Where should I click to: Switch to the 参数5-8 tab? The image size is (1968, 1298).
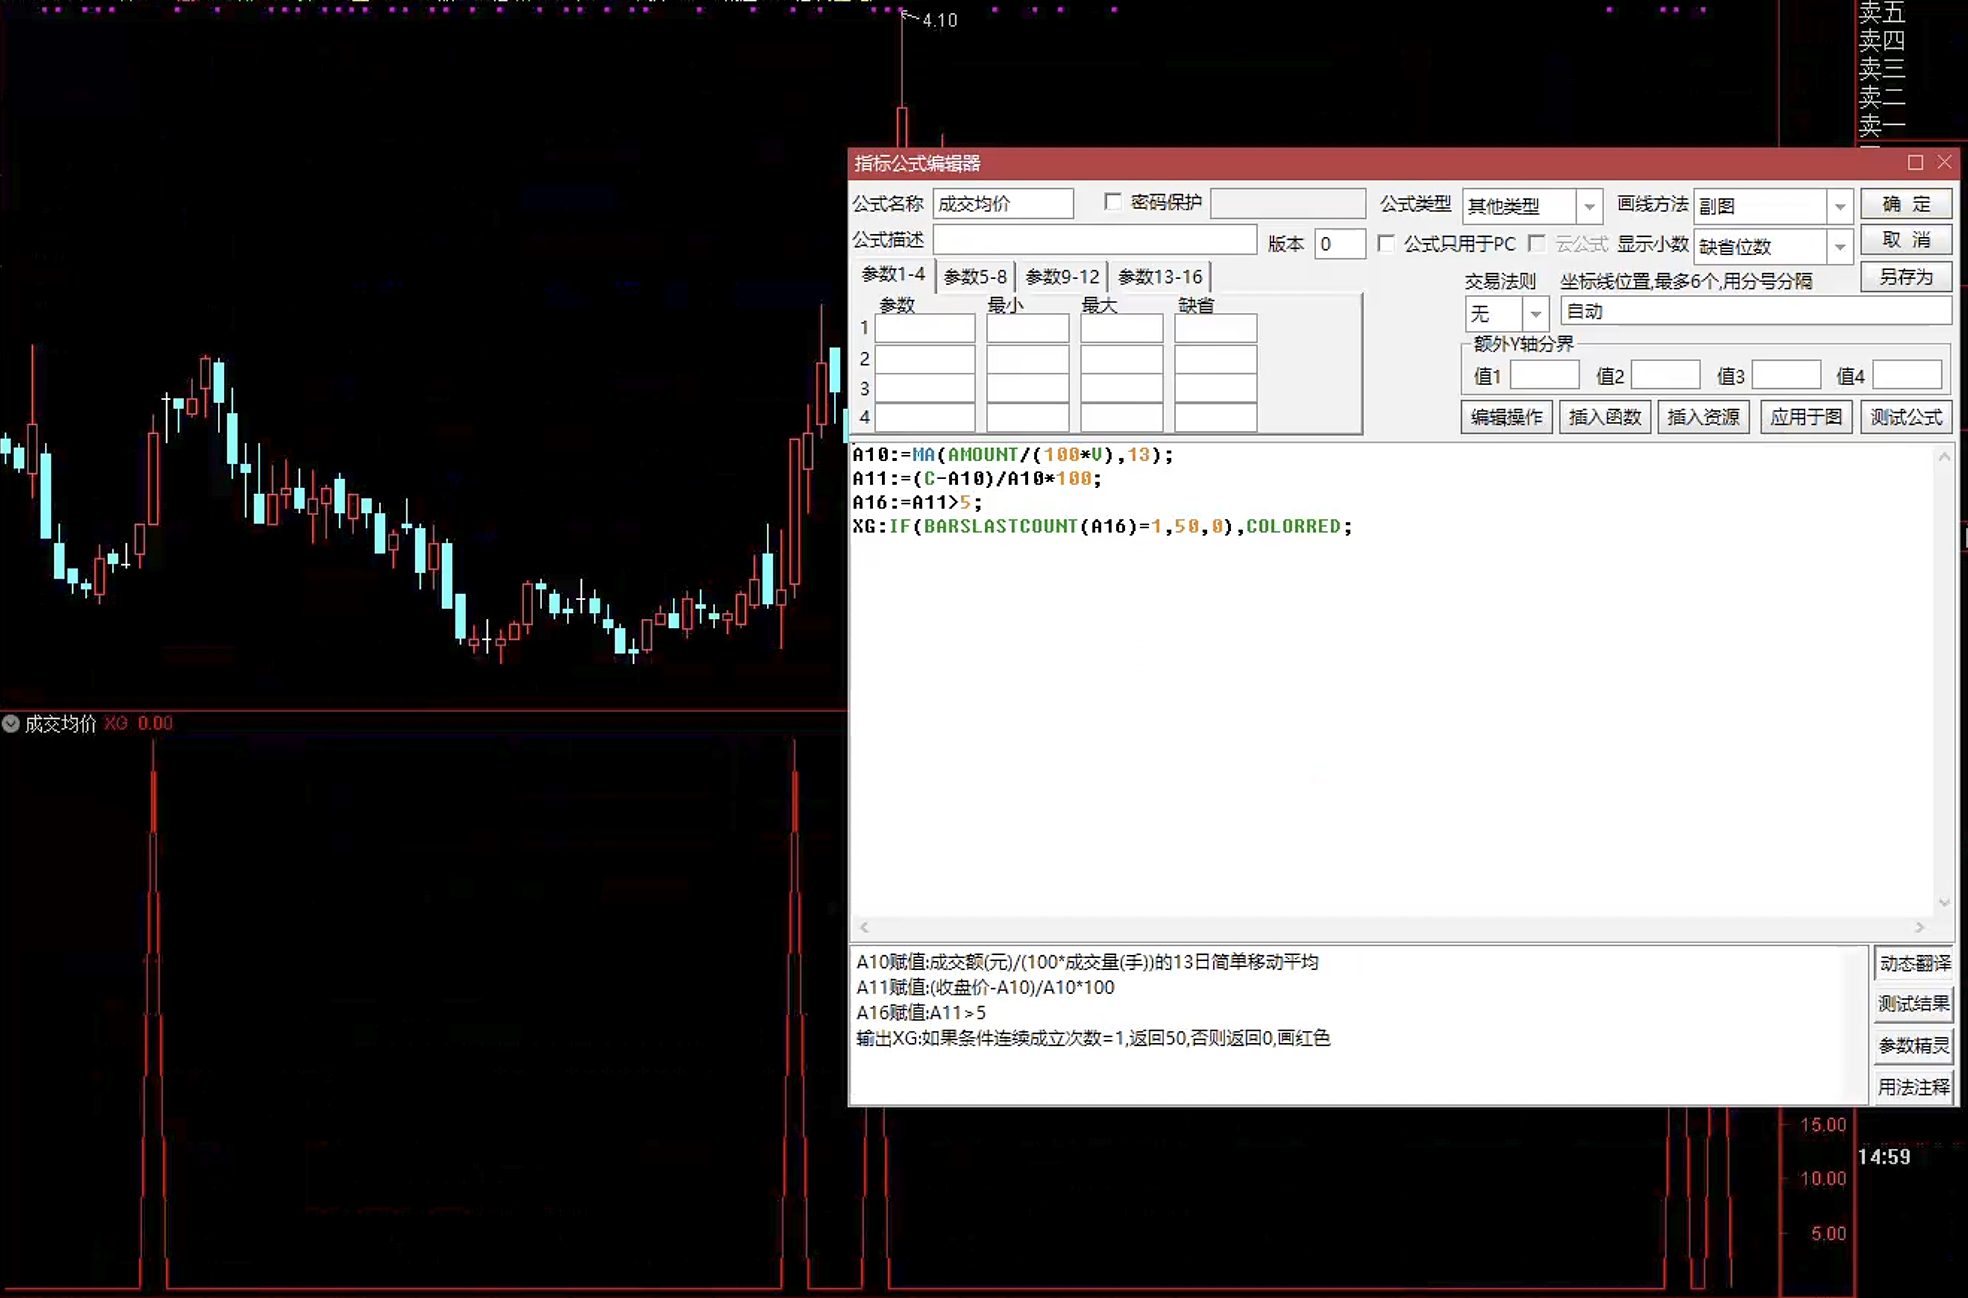tap(975, 277)
